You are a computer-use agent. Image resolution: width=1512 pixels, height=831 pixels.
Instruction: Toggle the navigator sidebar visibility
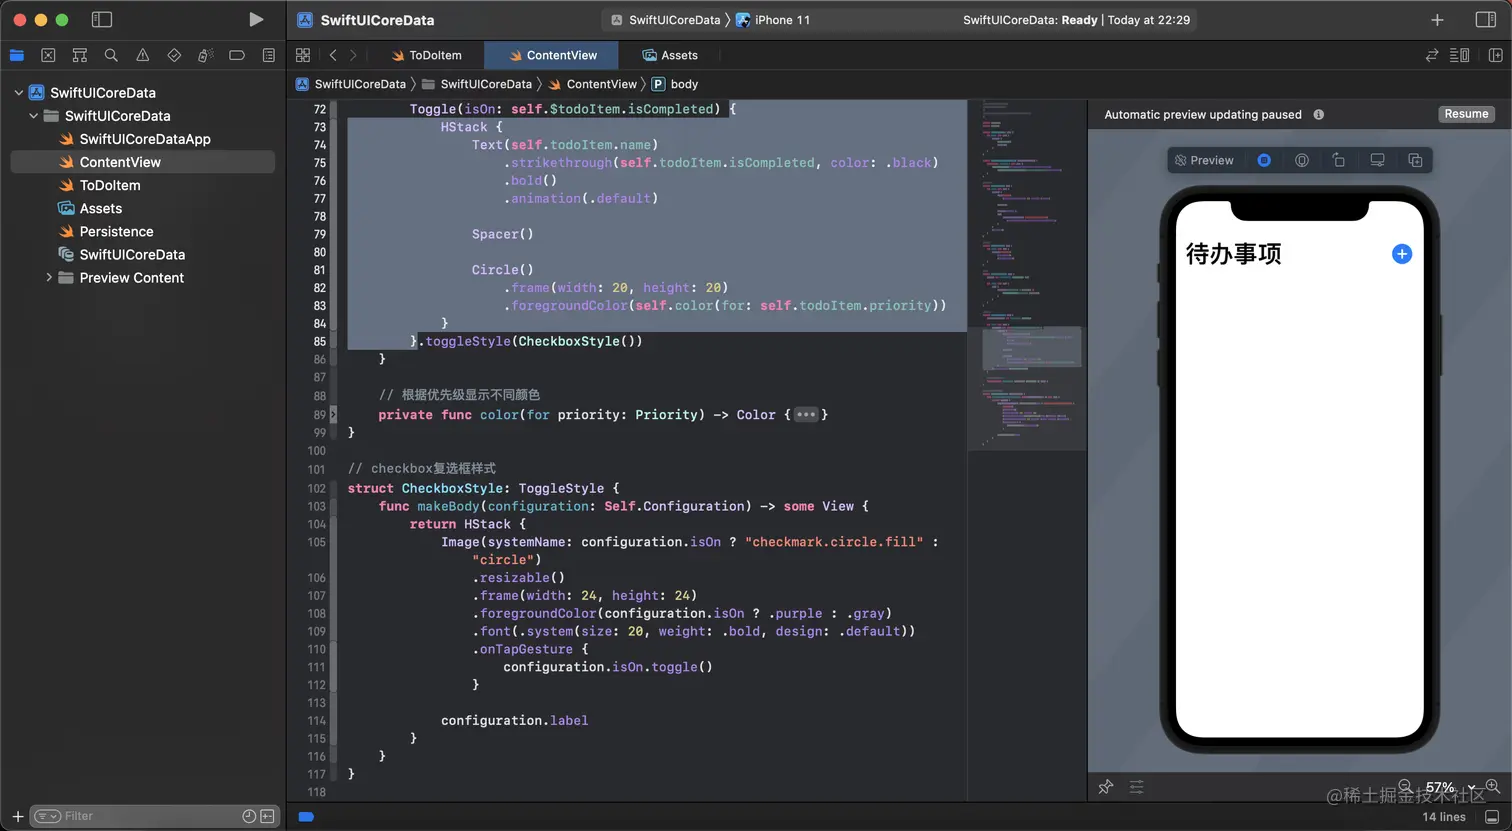pyautogui.click(x=101, y=19)
